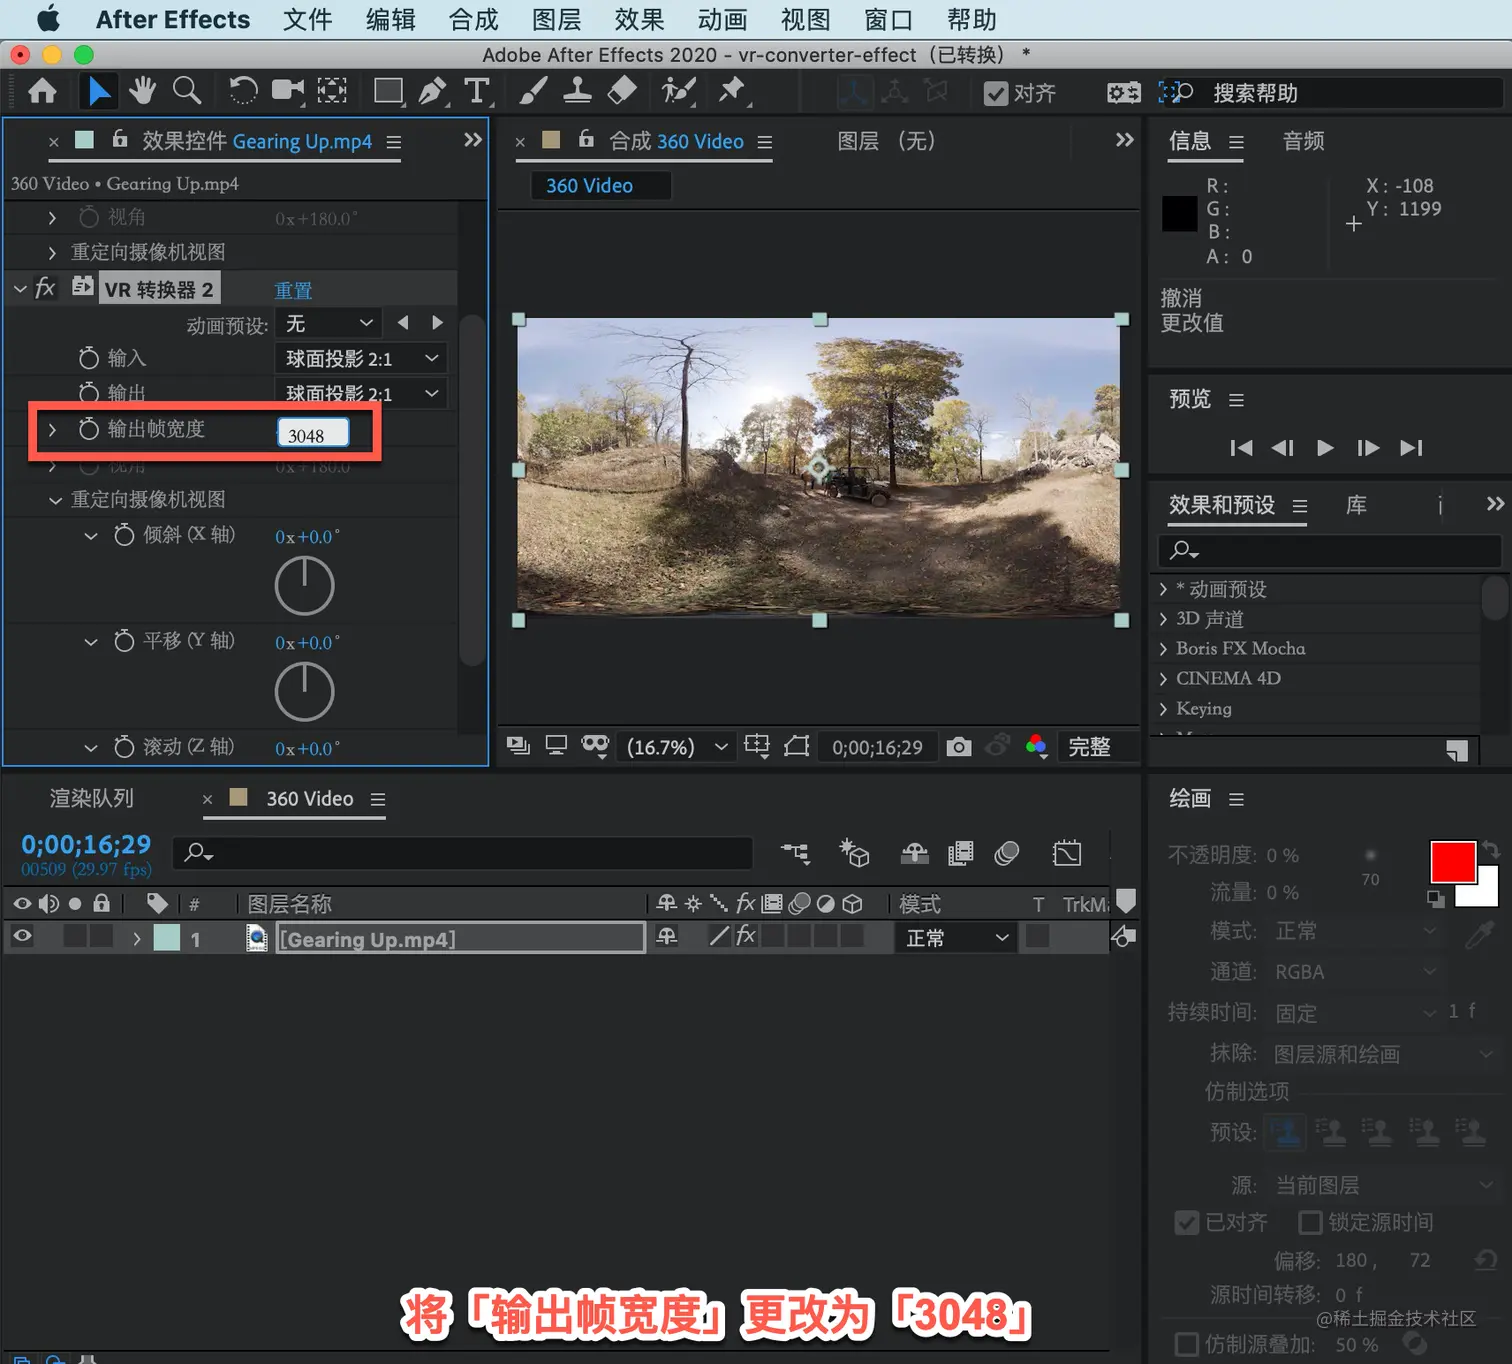Screen dimensions: 1512x1364
Task: Open the channel and color management icon
Action: [1037, 747]
